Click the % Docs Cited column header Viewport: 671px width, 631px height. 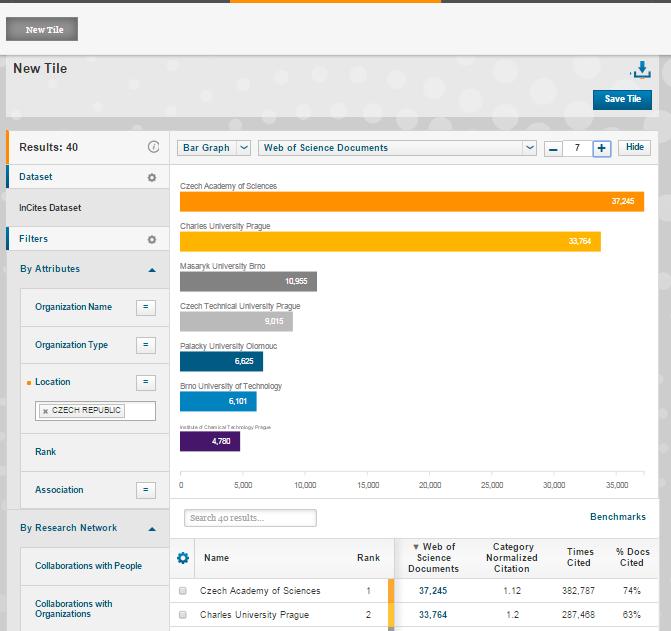[632, 557]
